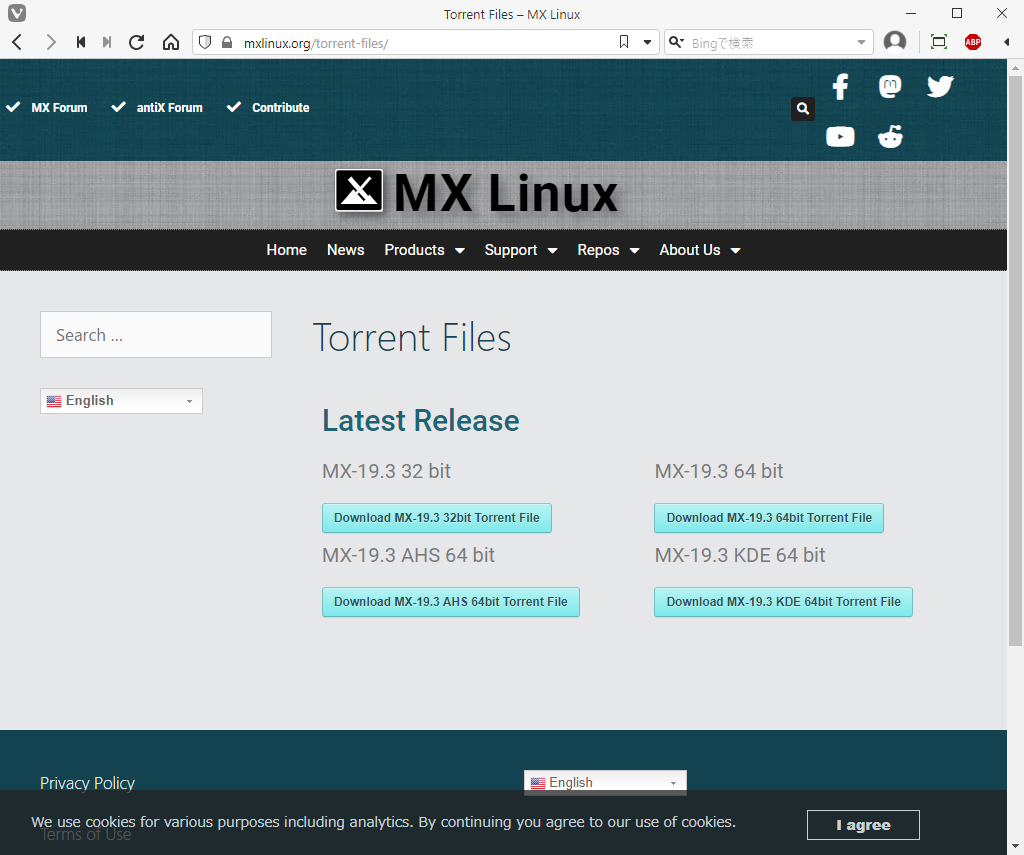Click the Latest Release heading
The width and height of the screenshot is (1024, 855).
pos(421,421)
